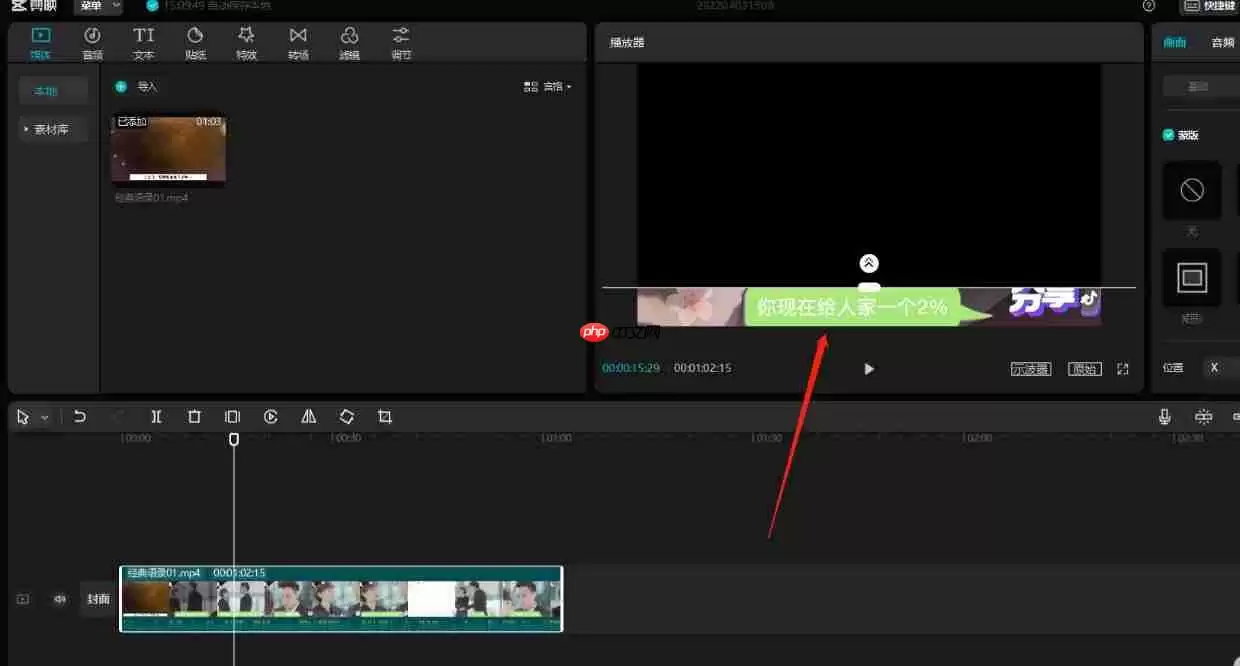The height and width of the screenshot is (666, 1240).
Task: Enable the 蒙版 (Mask) toggle
Action: (x=1166, y=134)
